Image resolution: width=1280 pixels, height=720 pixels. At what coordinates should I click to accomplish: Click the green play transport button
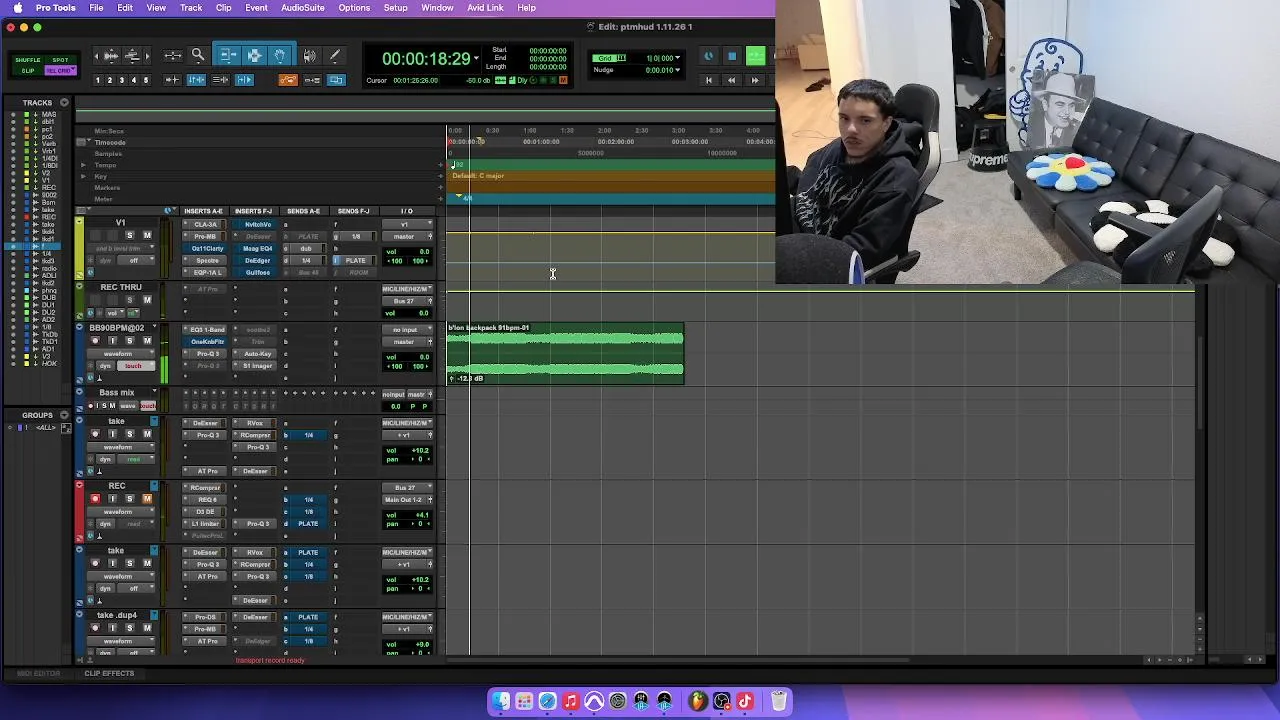pos(755,56)
